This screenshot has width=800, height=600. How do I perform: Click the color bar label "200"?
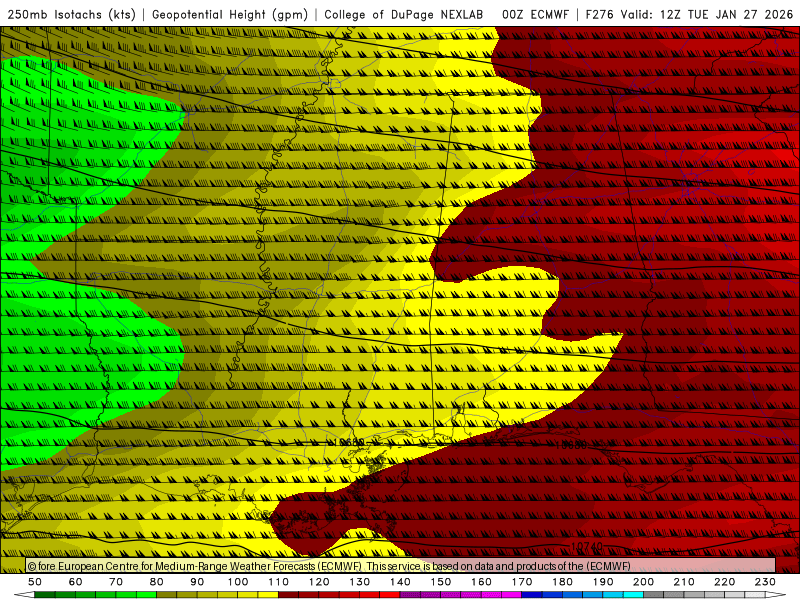[643, 582]
